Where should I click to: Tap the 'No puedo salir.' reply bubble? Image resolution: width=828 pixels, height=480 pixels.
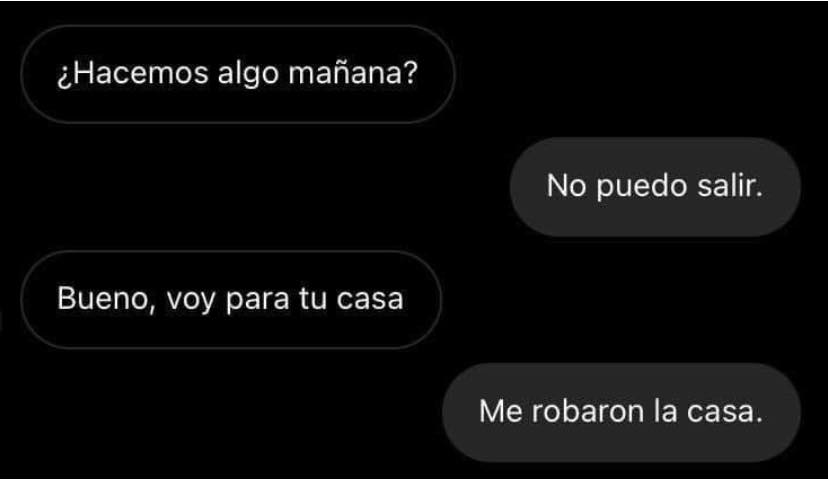(655, 186)
